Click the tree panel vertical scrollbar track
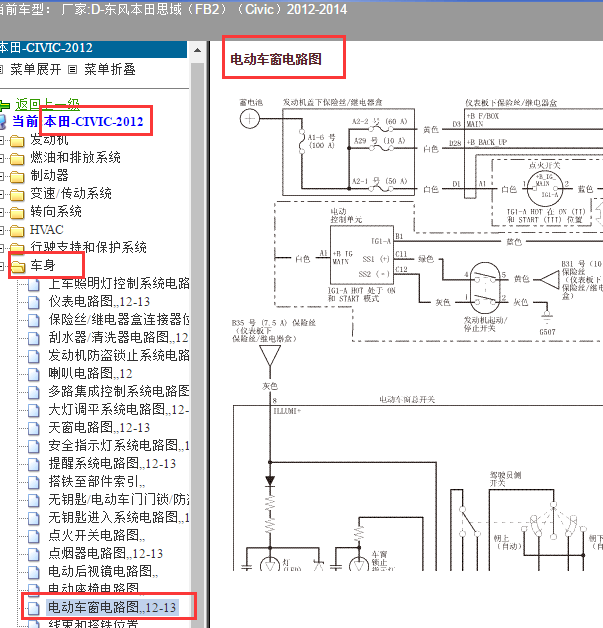 [197, 344]
